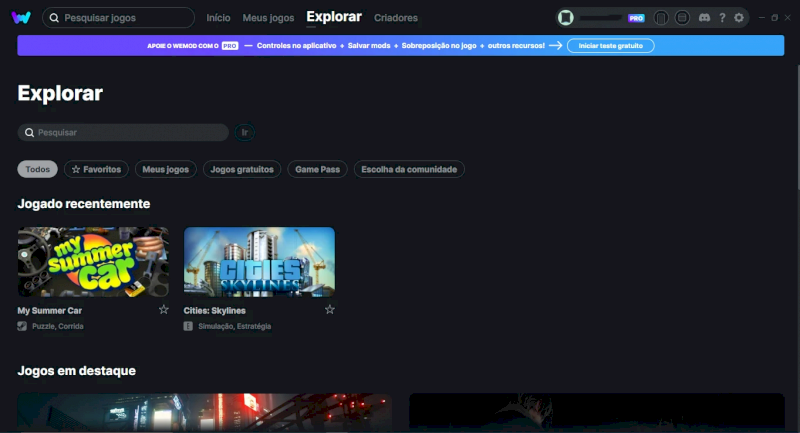Open the first featured game banner with neon lights

tap(205, 413)
